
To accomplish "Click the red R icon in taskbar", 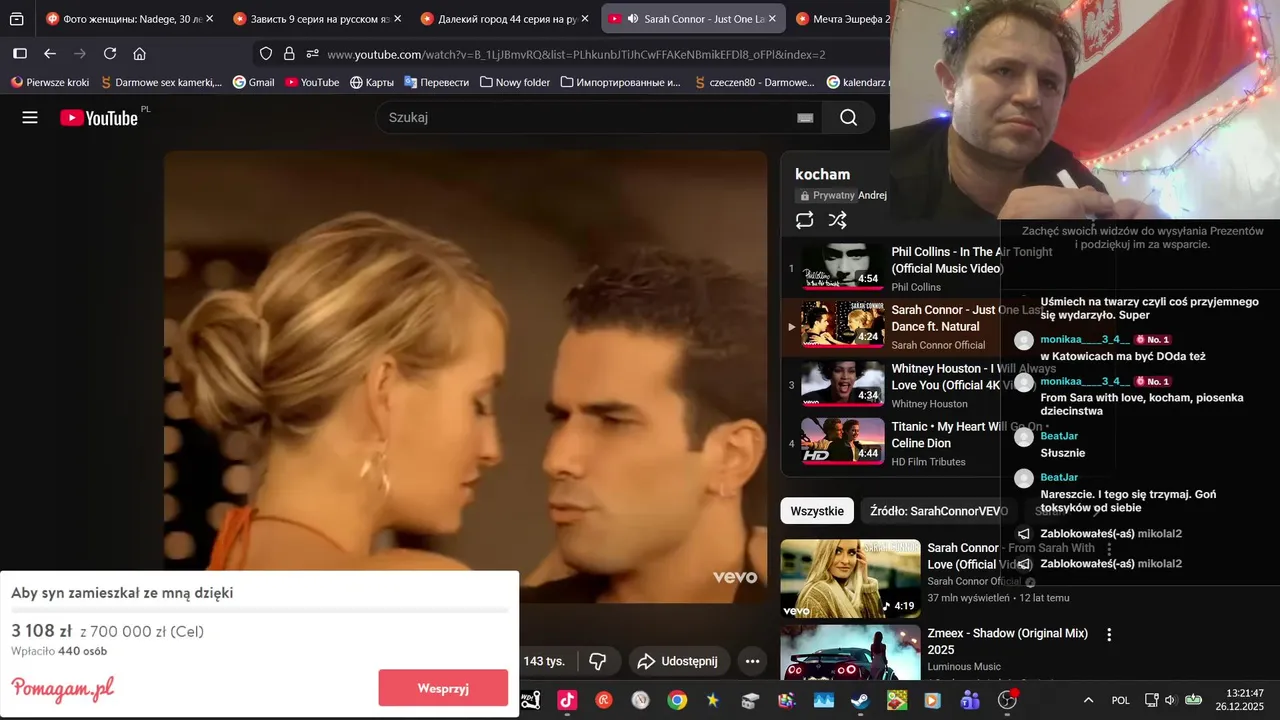I will pos(604,700).
